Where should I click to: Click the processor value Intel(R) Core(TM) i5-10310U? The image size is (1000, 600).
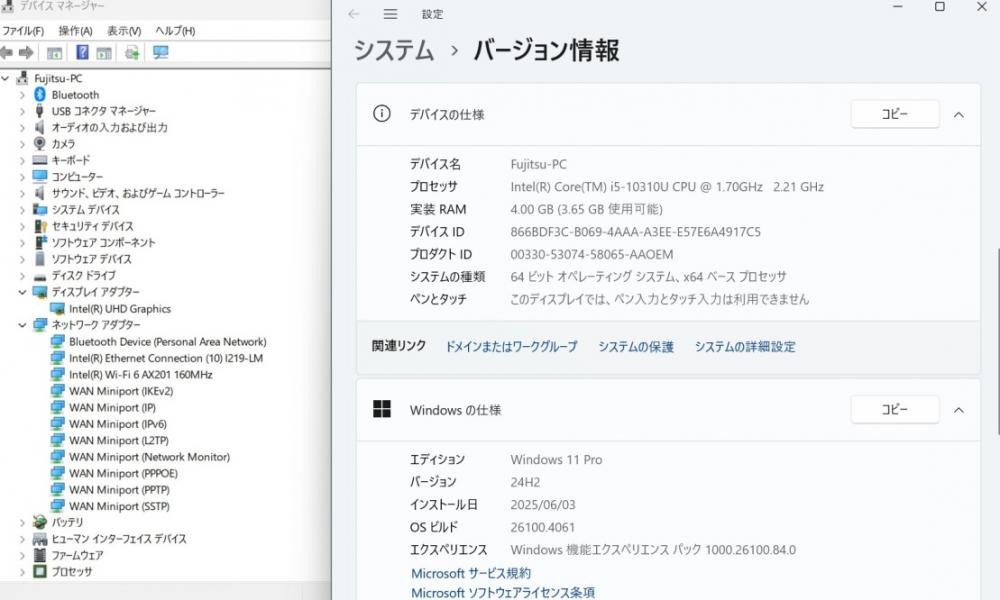click(x=666, y=187)
